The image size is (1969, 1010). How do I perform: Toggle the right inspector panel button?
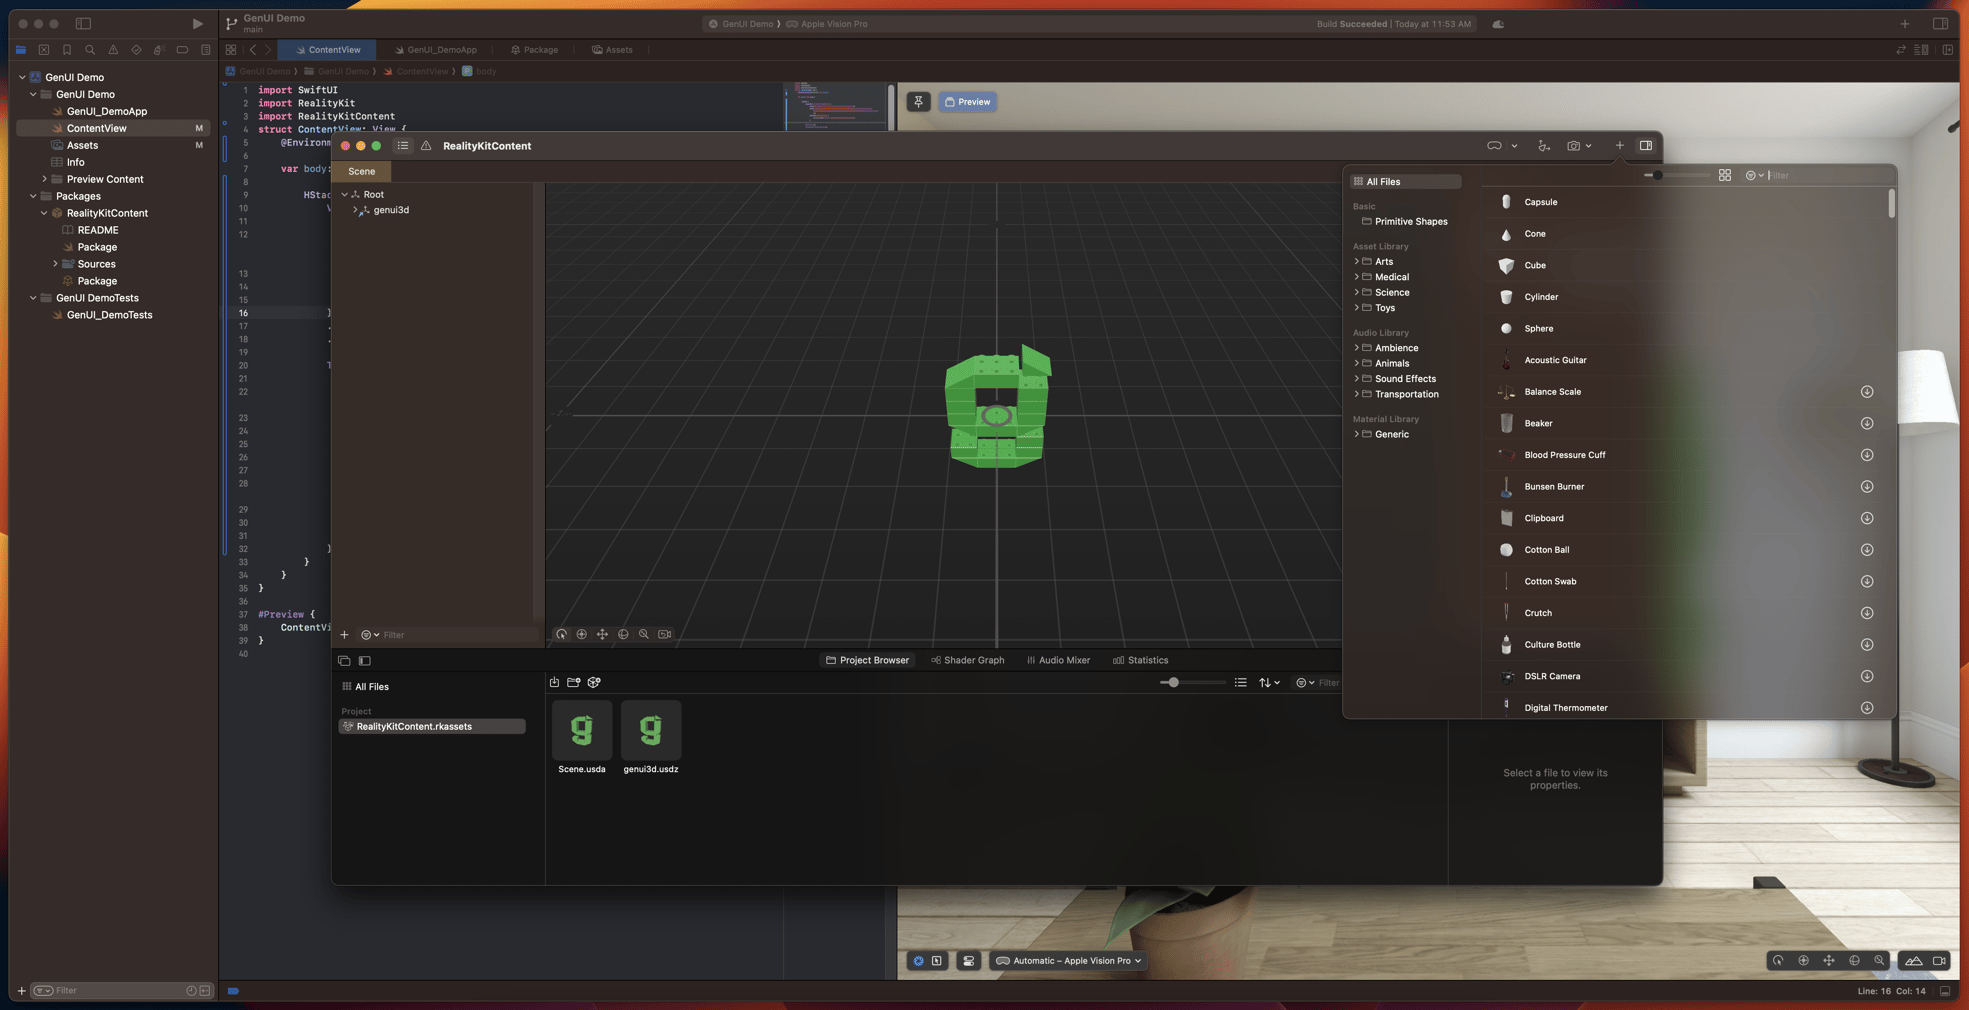[1645, 146]
